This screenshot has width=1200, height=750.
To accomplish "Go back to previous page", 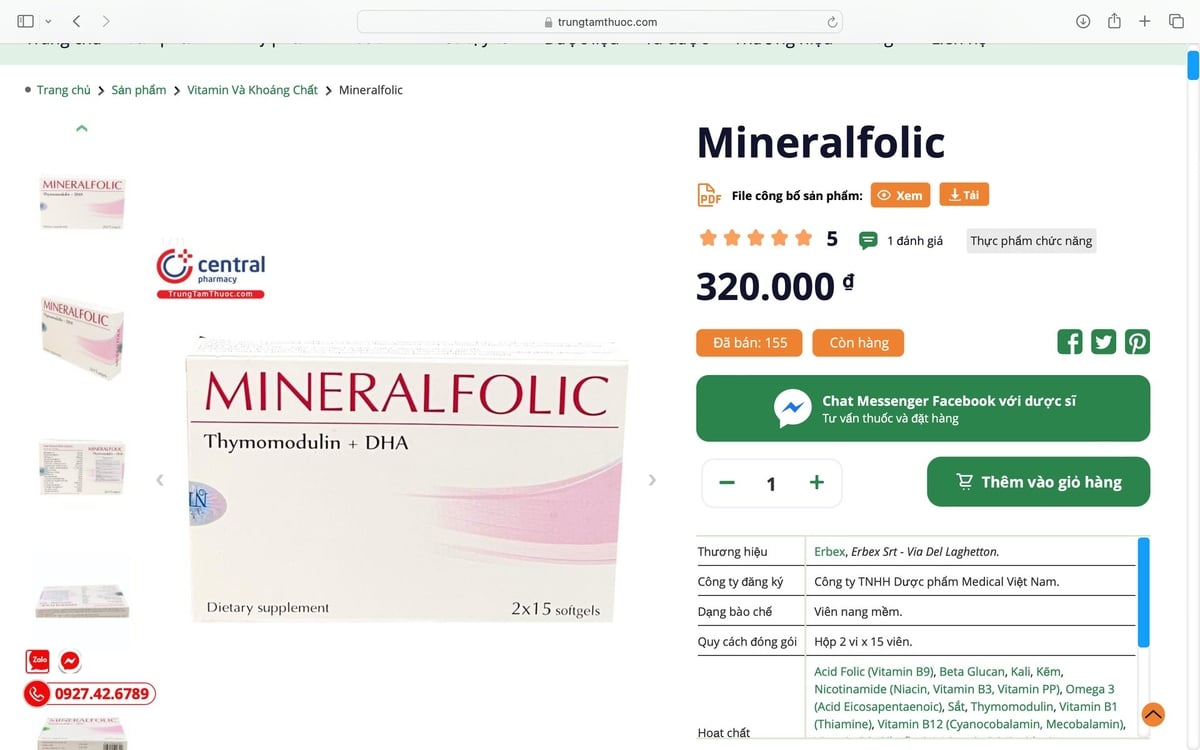I will 77,21.
